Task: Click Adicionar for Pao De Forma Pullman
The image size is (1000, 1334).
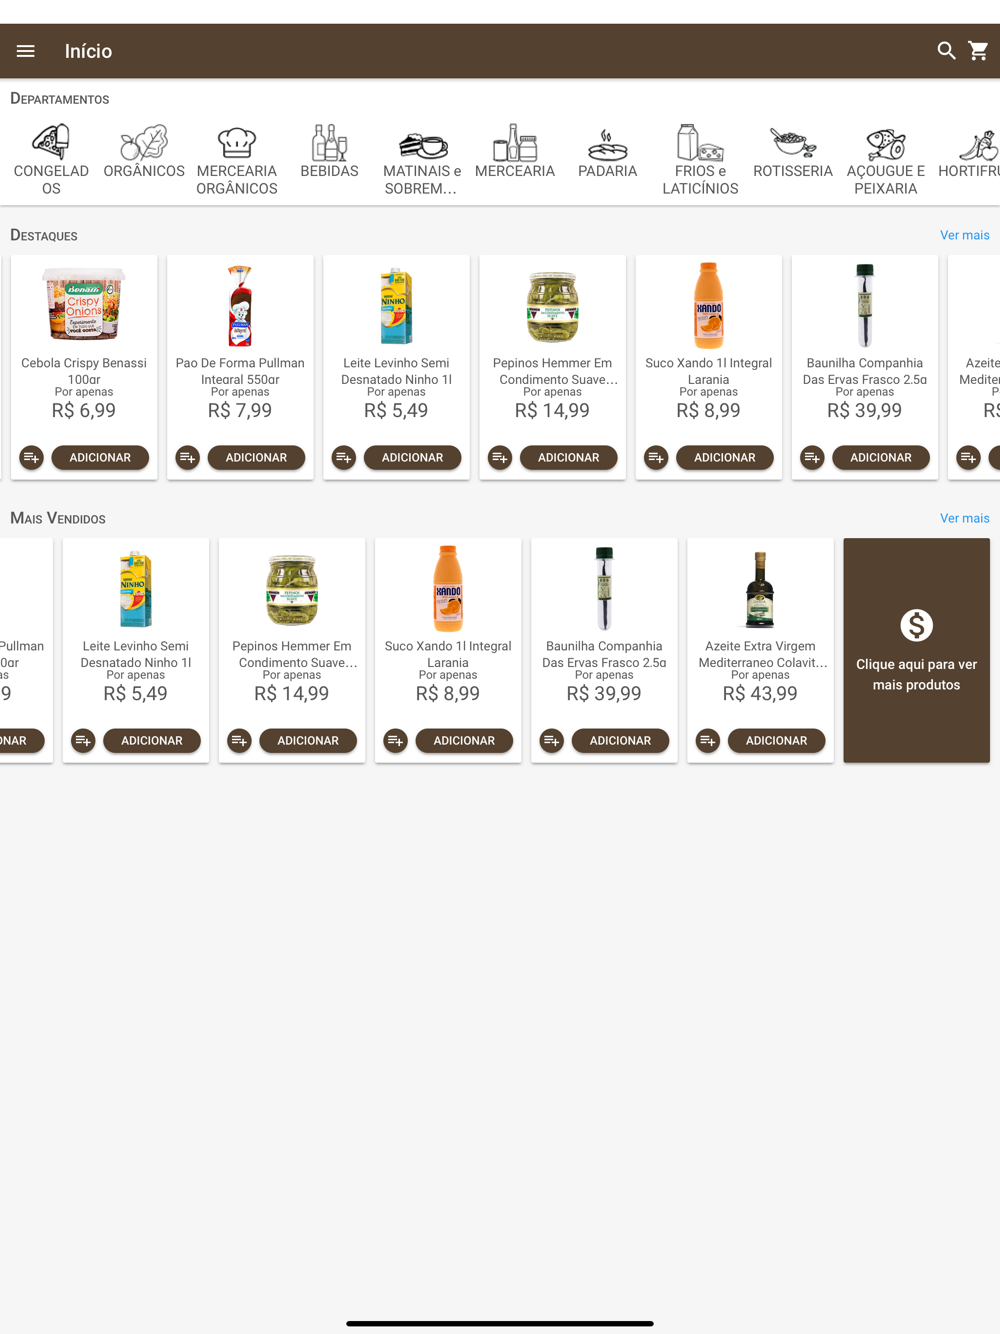Action: (x=256, y=458)
